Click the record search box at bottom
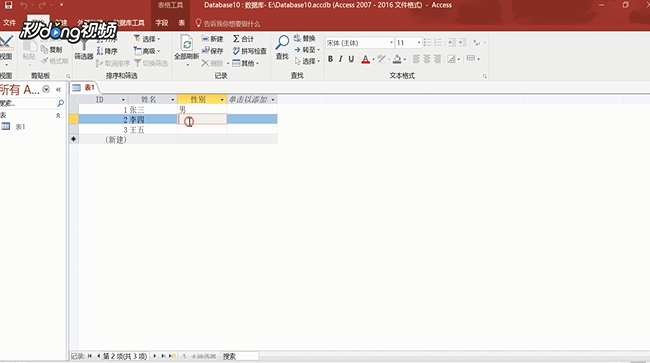 [x=240, y=356]
